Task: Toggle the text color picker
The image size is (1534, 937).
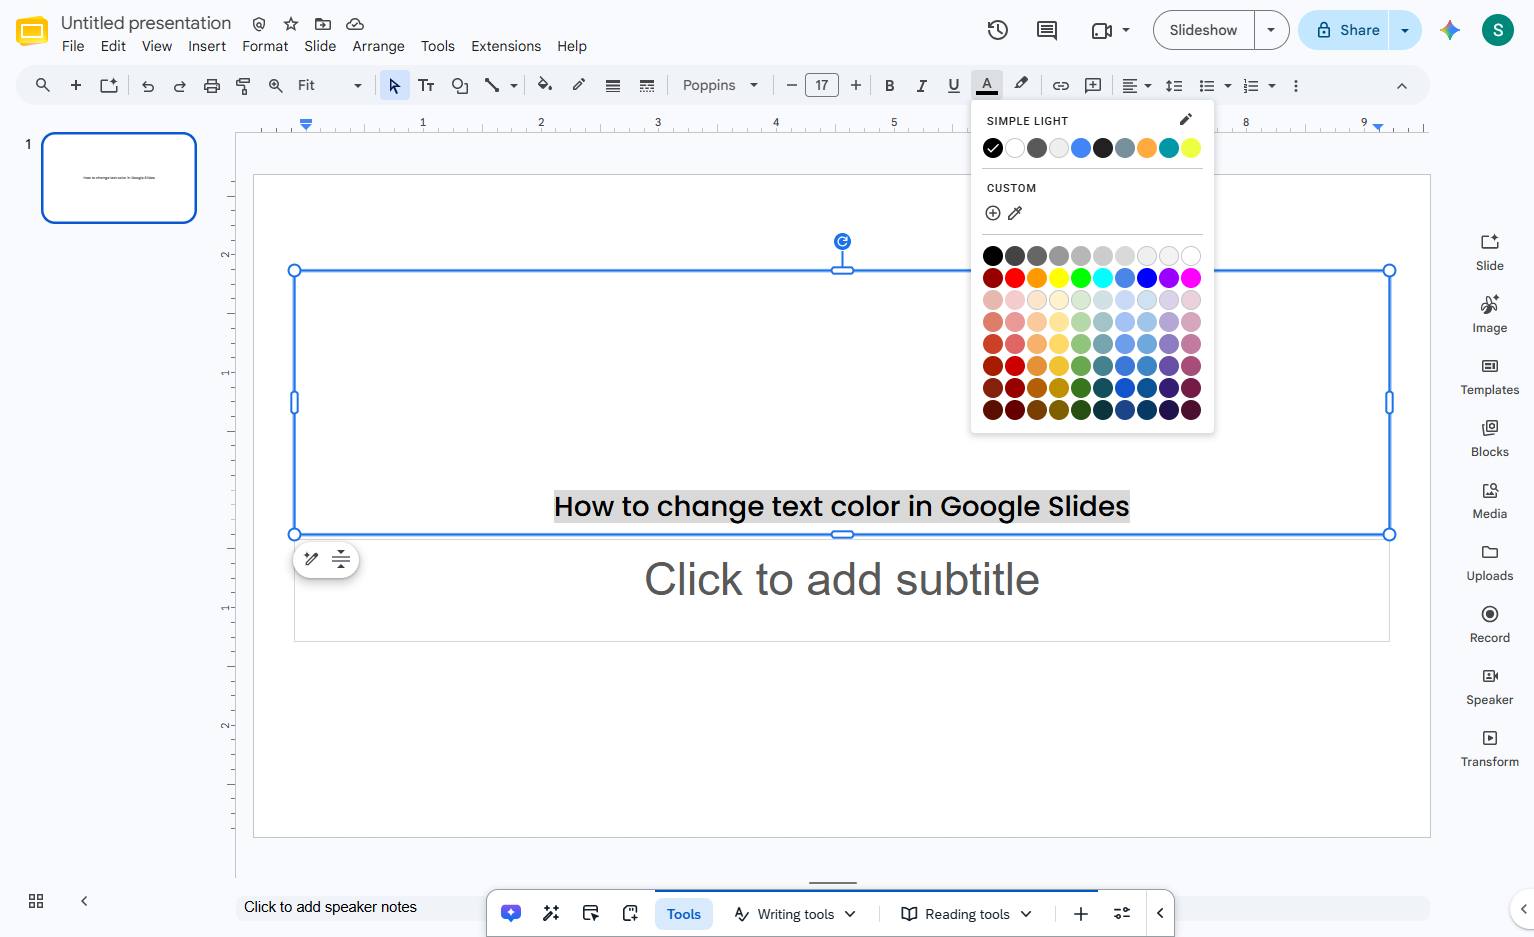Action: click(987, 86)
